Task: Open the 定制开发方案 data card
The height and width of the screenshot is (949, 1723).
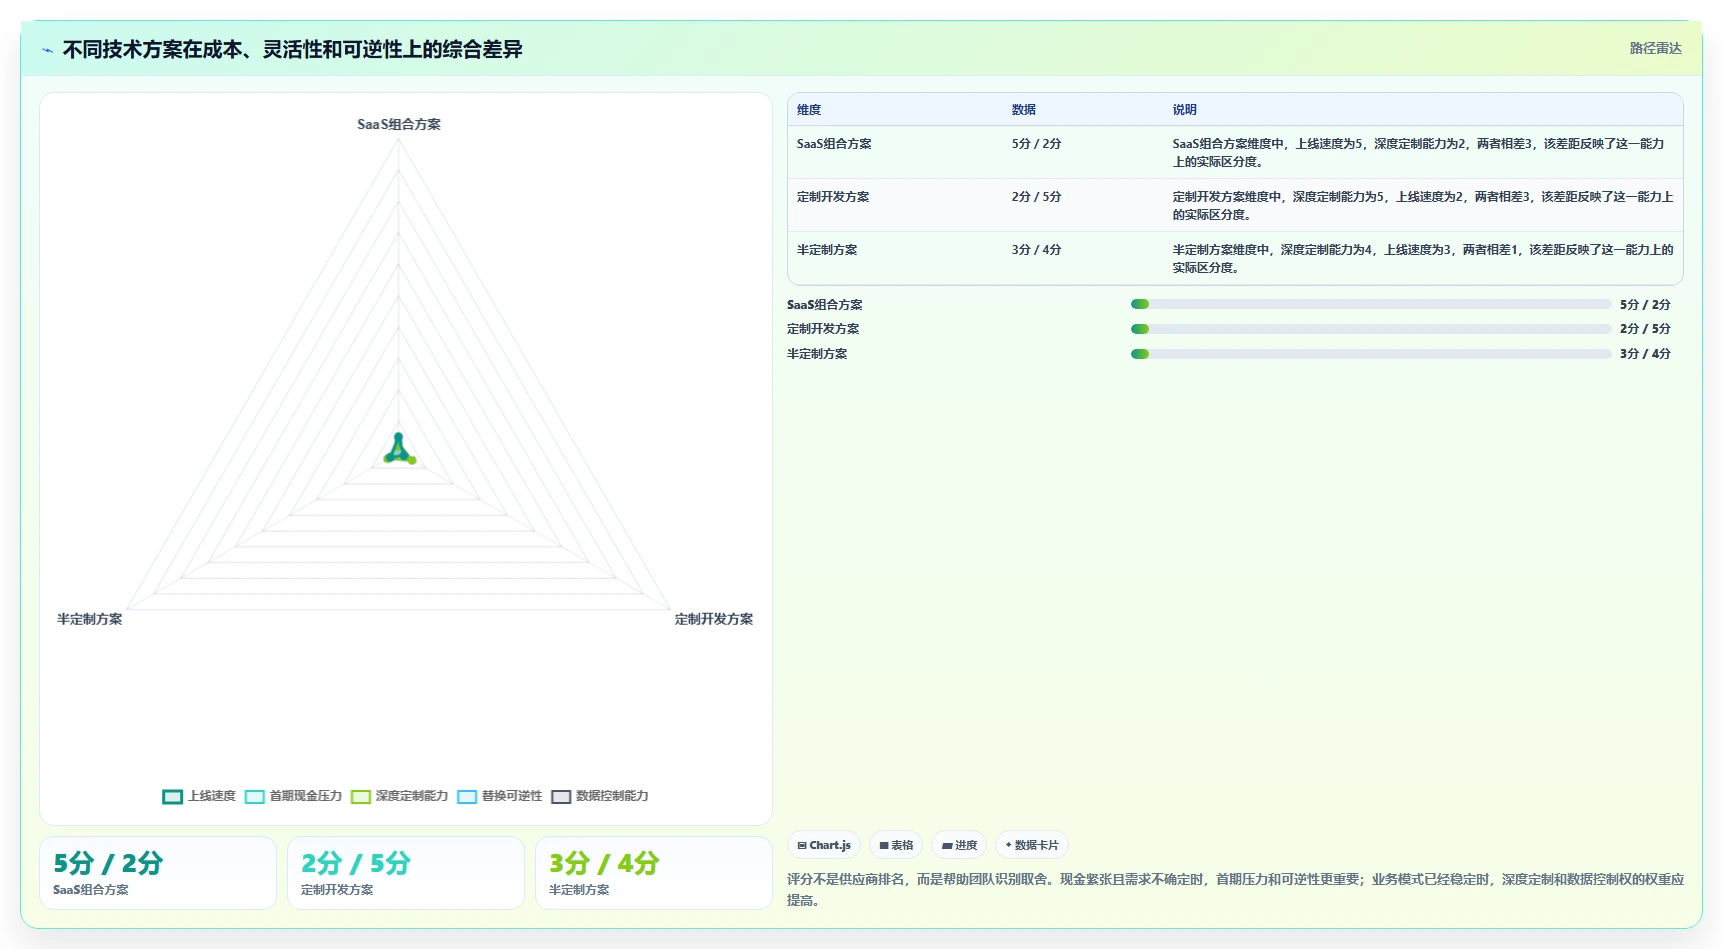Action: click(x=406, y=873)
